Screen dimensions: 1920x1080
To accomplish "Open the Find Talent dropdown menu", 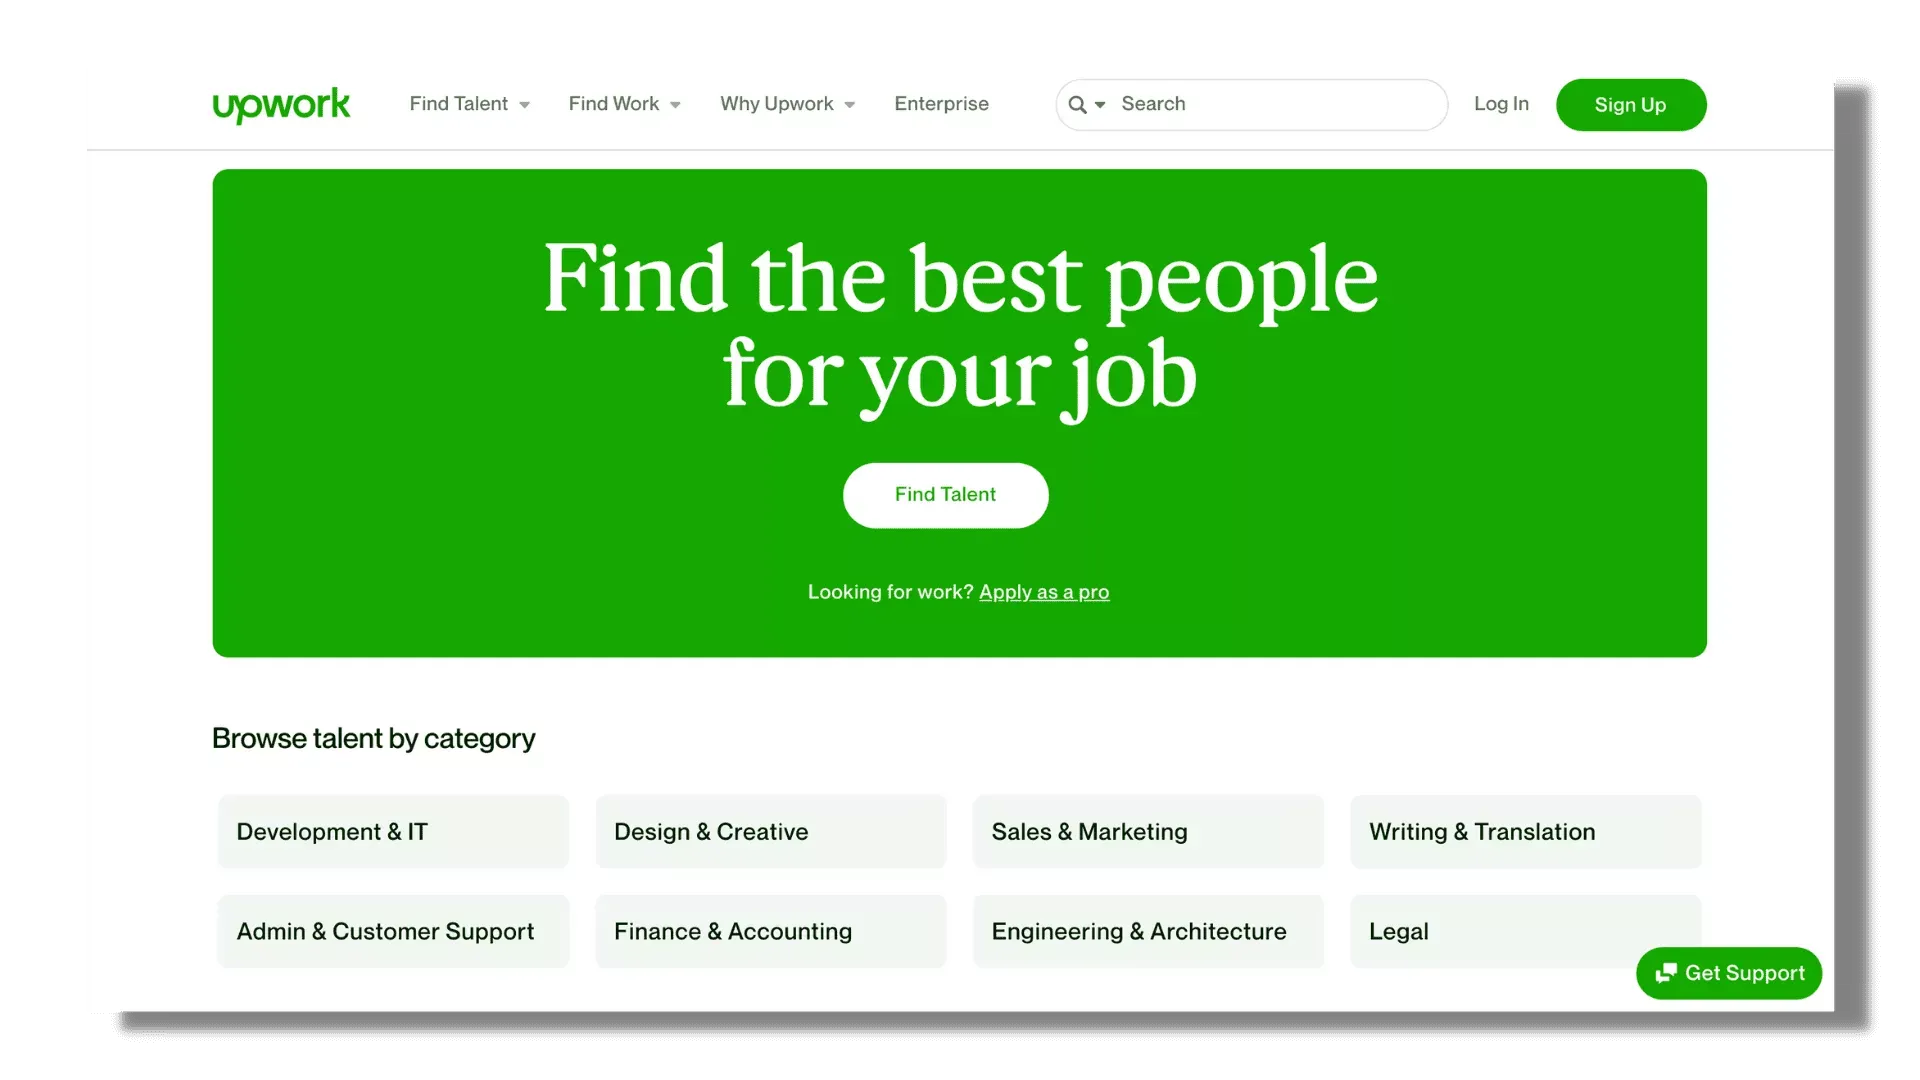I will click(x=468, y=103).
